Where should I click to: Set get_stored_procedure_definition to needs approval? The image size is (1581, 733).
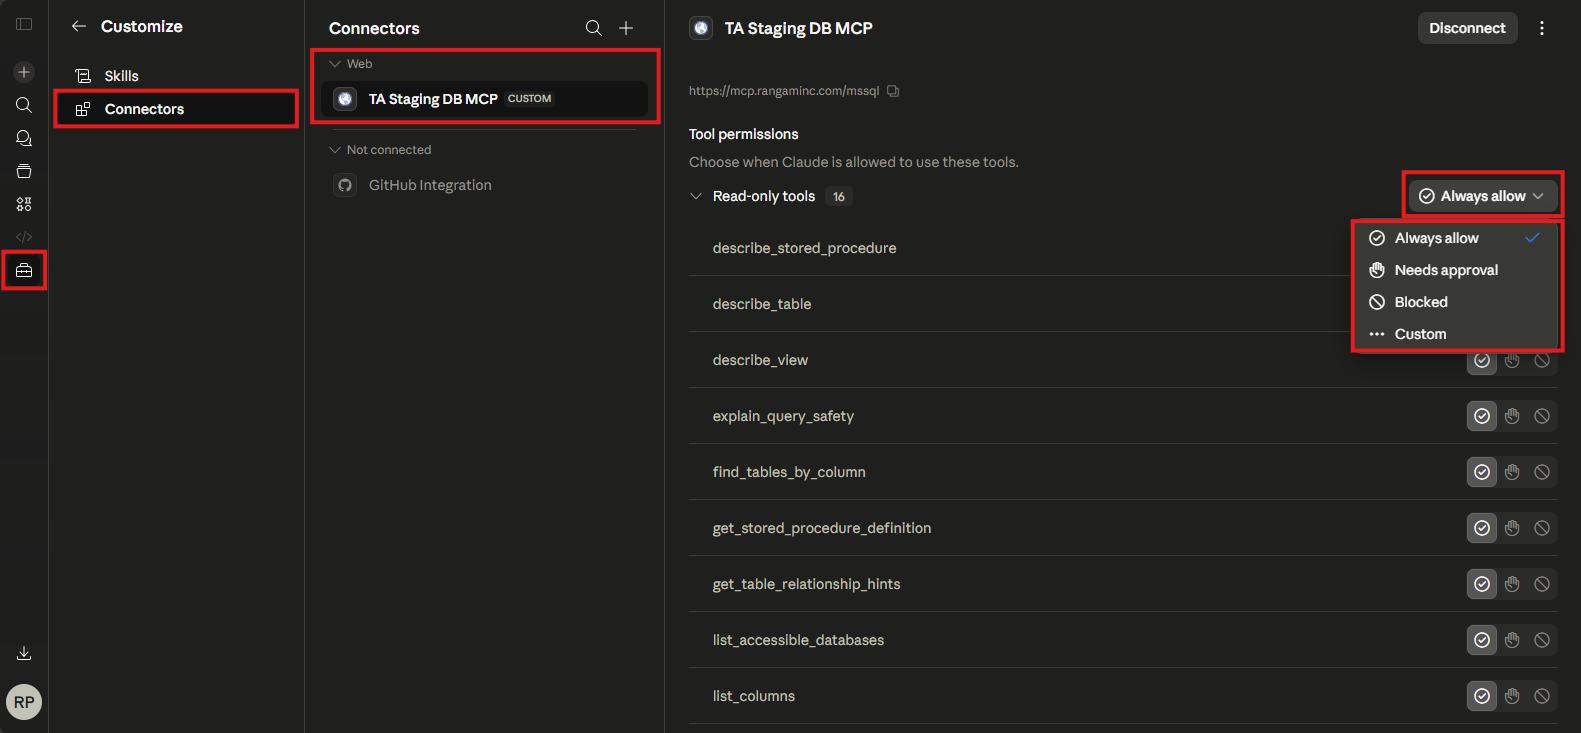(1512, 528)
